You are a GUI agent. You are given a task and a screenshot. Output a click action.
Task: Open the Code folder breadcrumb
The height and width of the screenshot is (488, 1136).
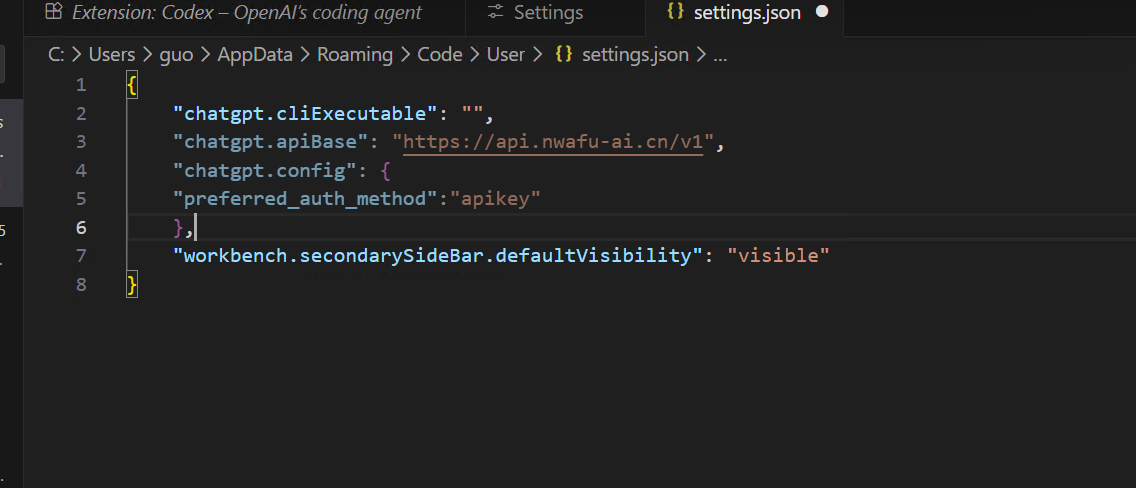click(439, 55)
